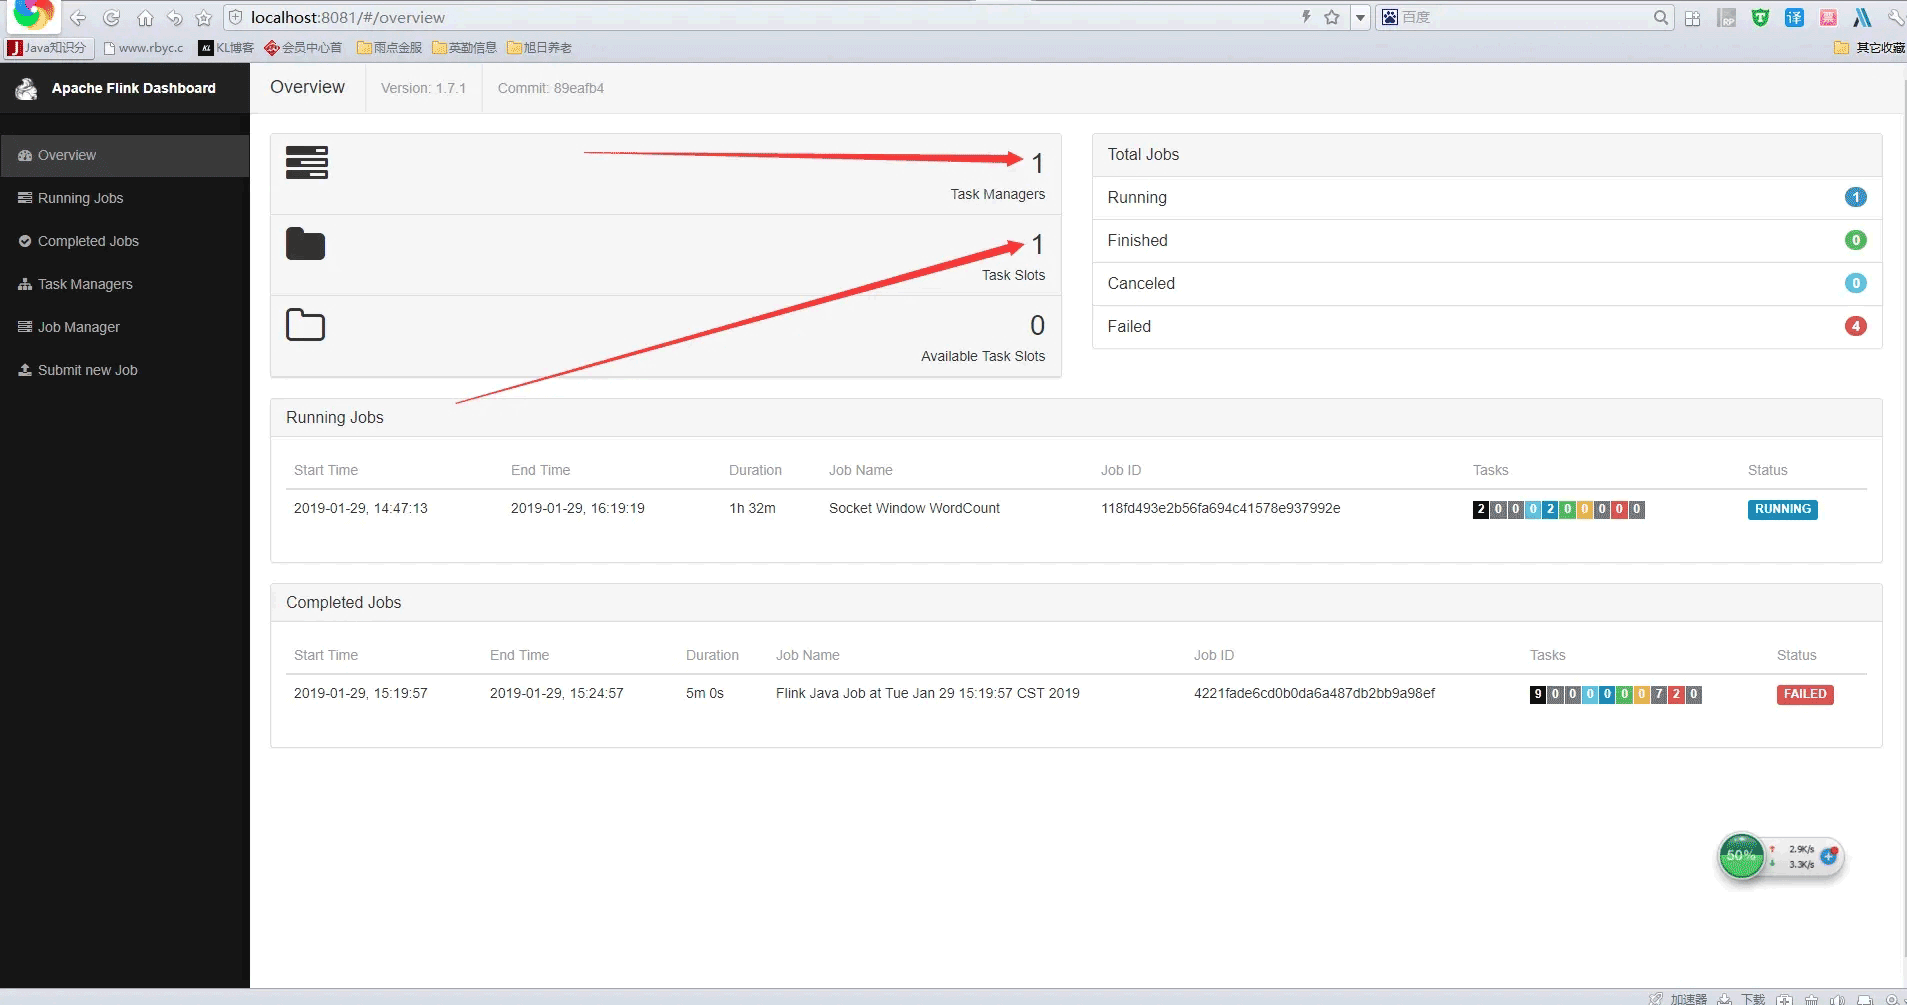Open the 旭日养老 bookmark folder
The height and width of the screenshot is (1005, 1907).
tap(539, 47)
